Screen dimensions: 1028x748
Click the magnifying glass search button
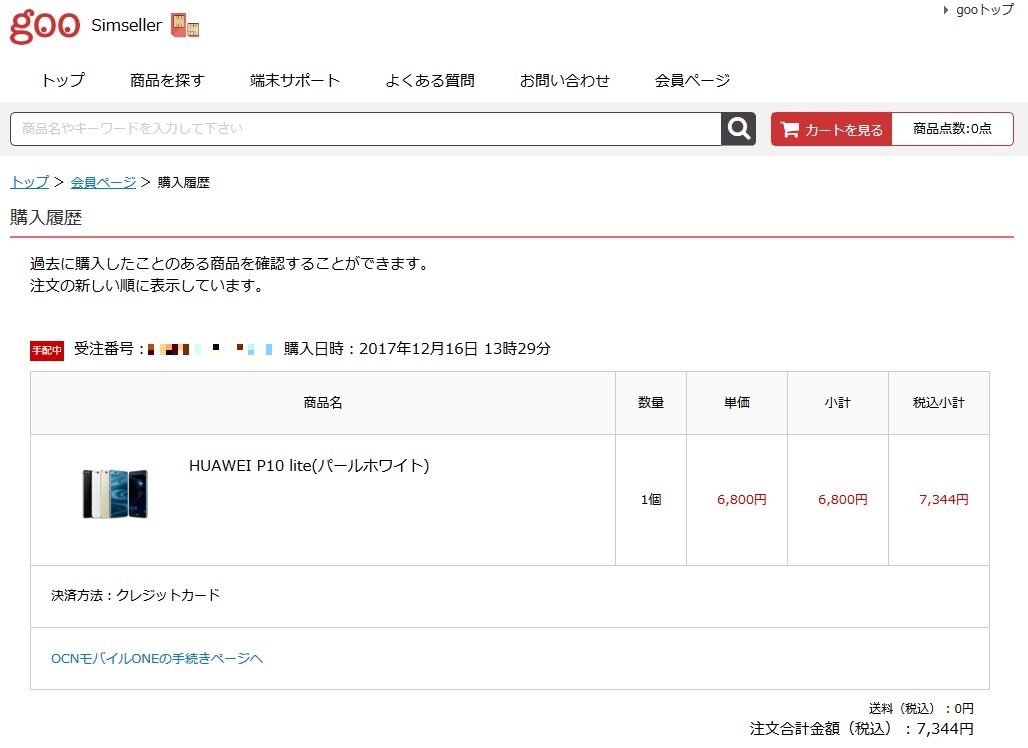click(x=738, y=128)
